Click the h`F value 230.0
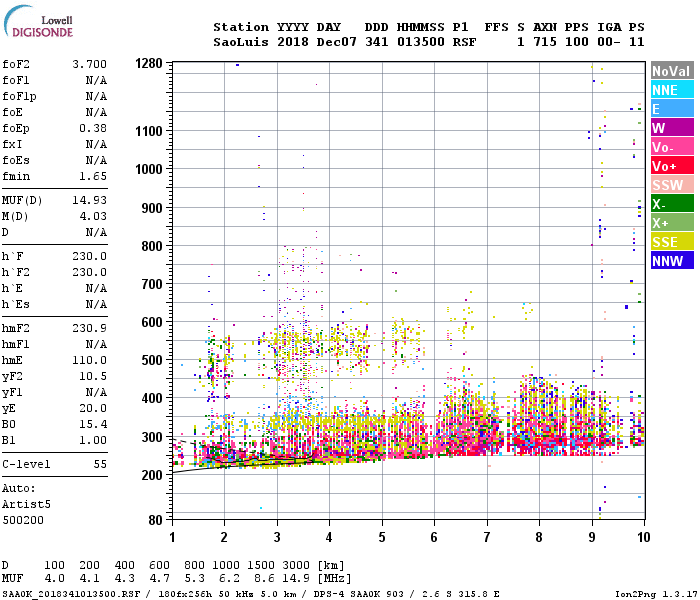Image resolution: width=700 pixels, height=600 pixels. 90,257
